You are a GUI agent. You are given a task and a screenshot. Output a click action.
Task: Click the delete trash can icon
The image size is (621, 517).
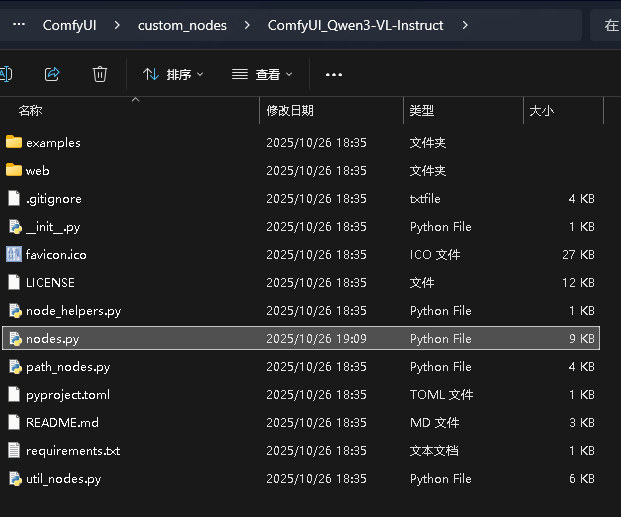(100, 74)
